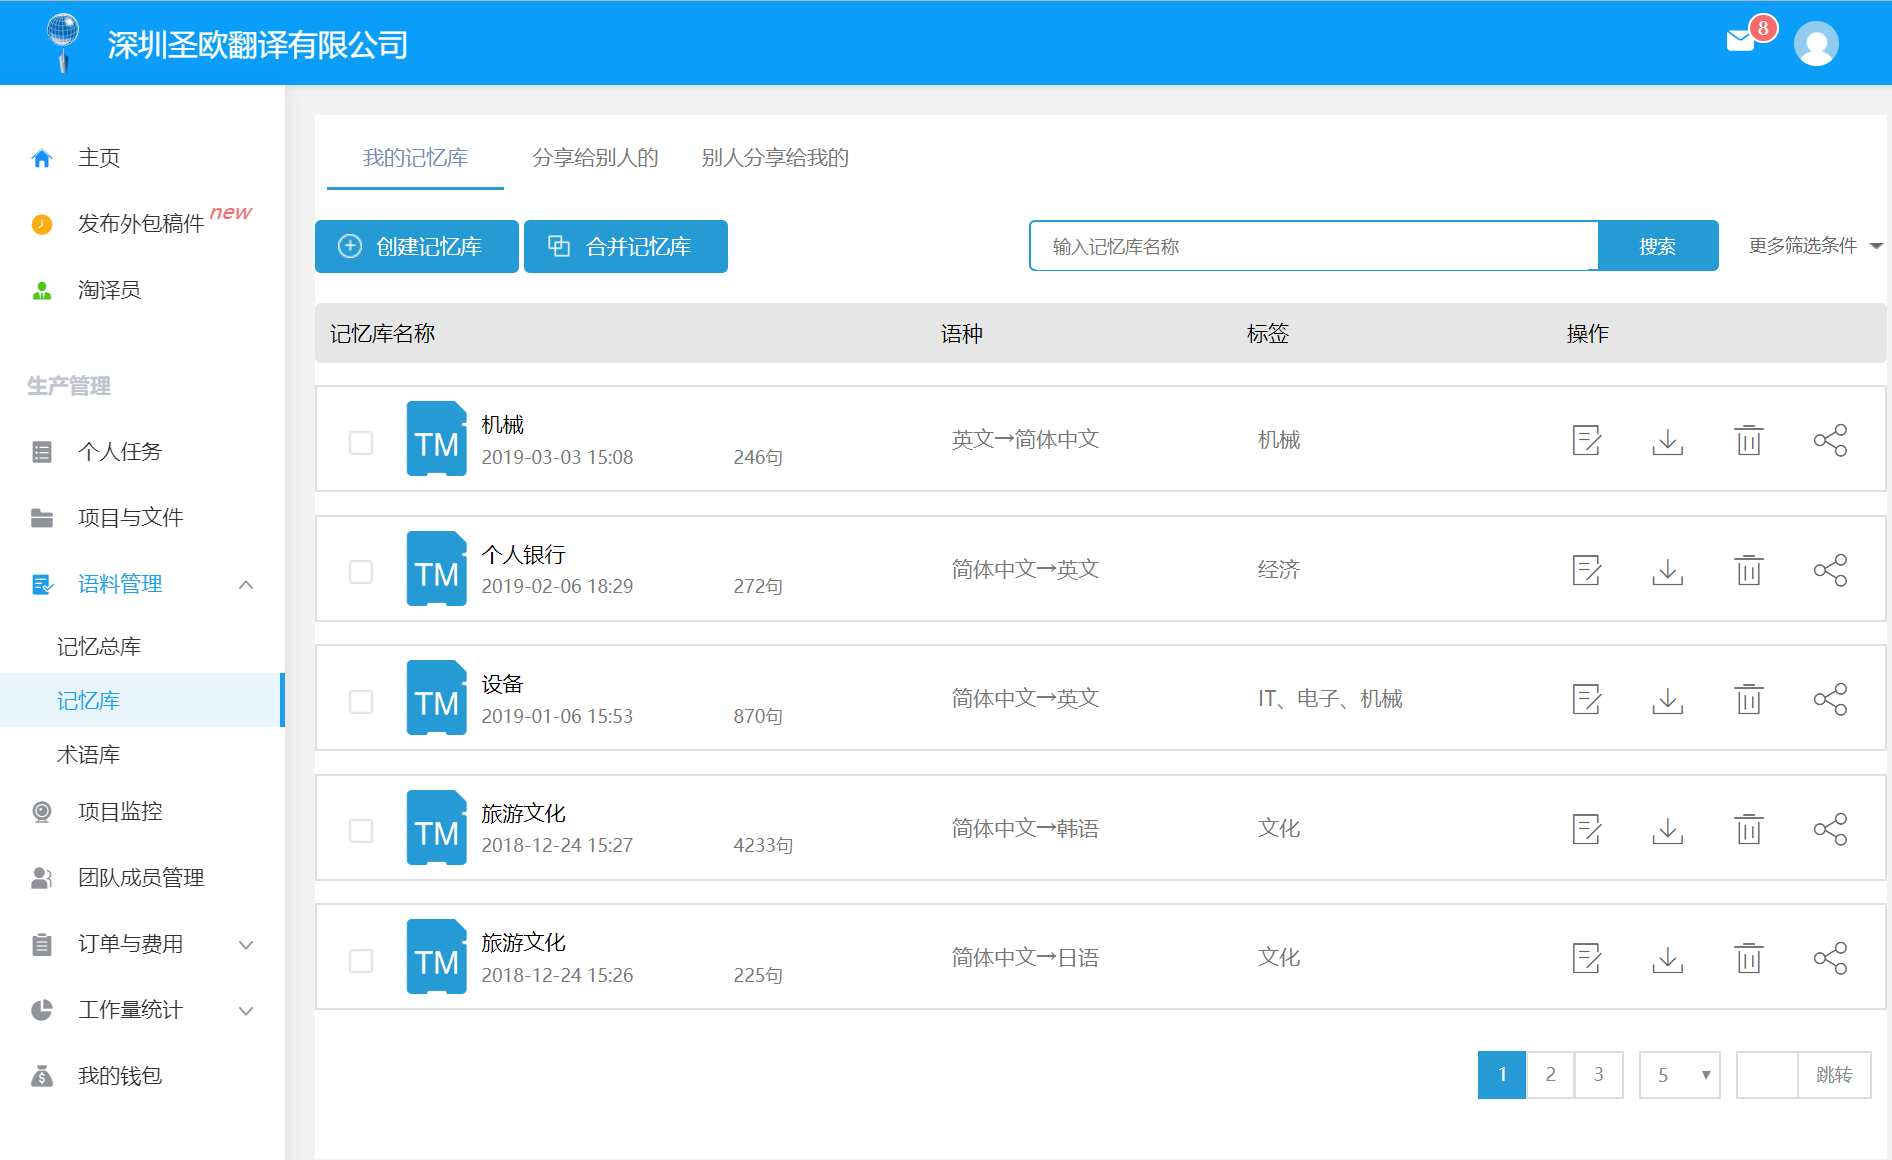1892x1160 pixels.
Task: Select the 个人银行 row checkbox
Action: point(361,572)
